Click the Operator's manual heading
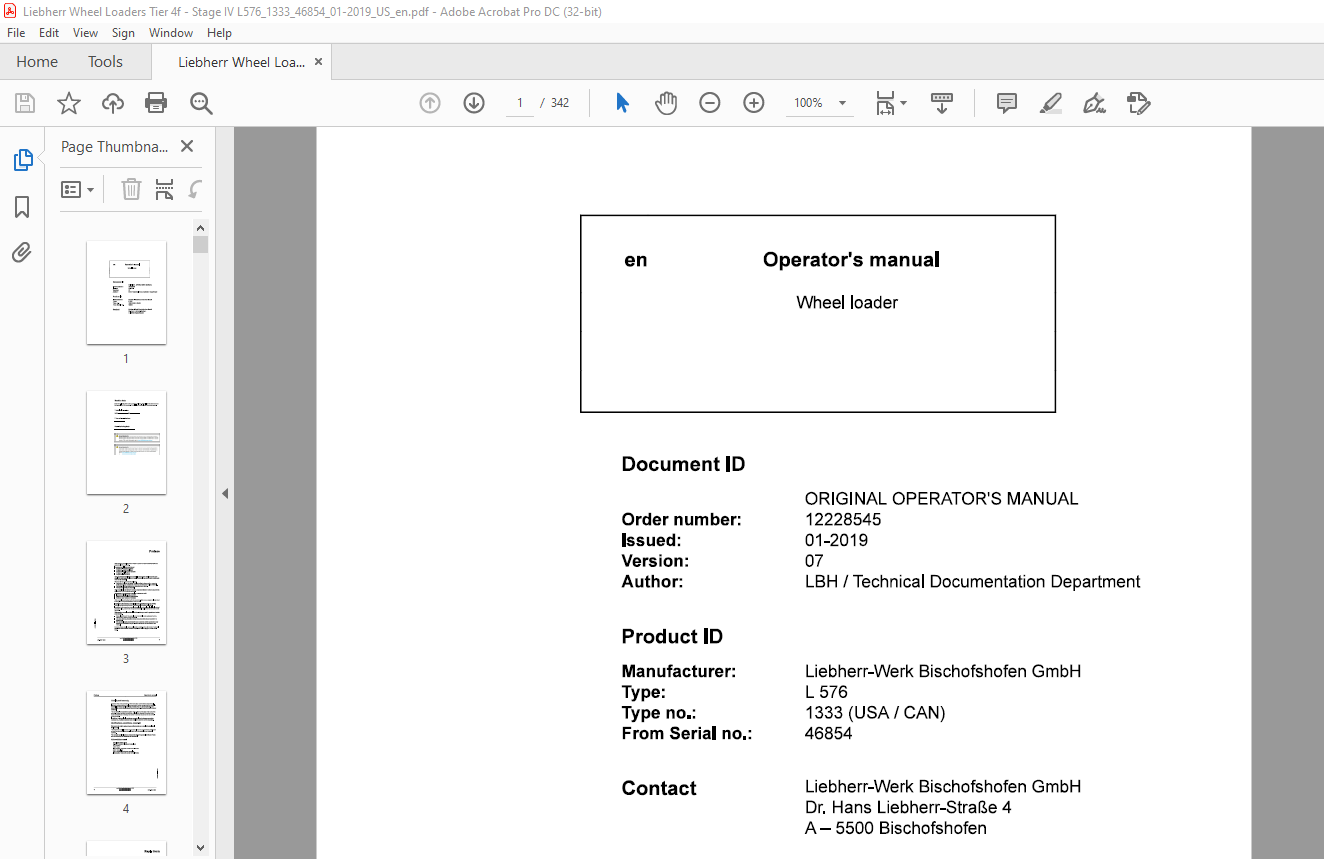The height and width of the screenshot is (859, 1324). tap(851, 260)
